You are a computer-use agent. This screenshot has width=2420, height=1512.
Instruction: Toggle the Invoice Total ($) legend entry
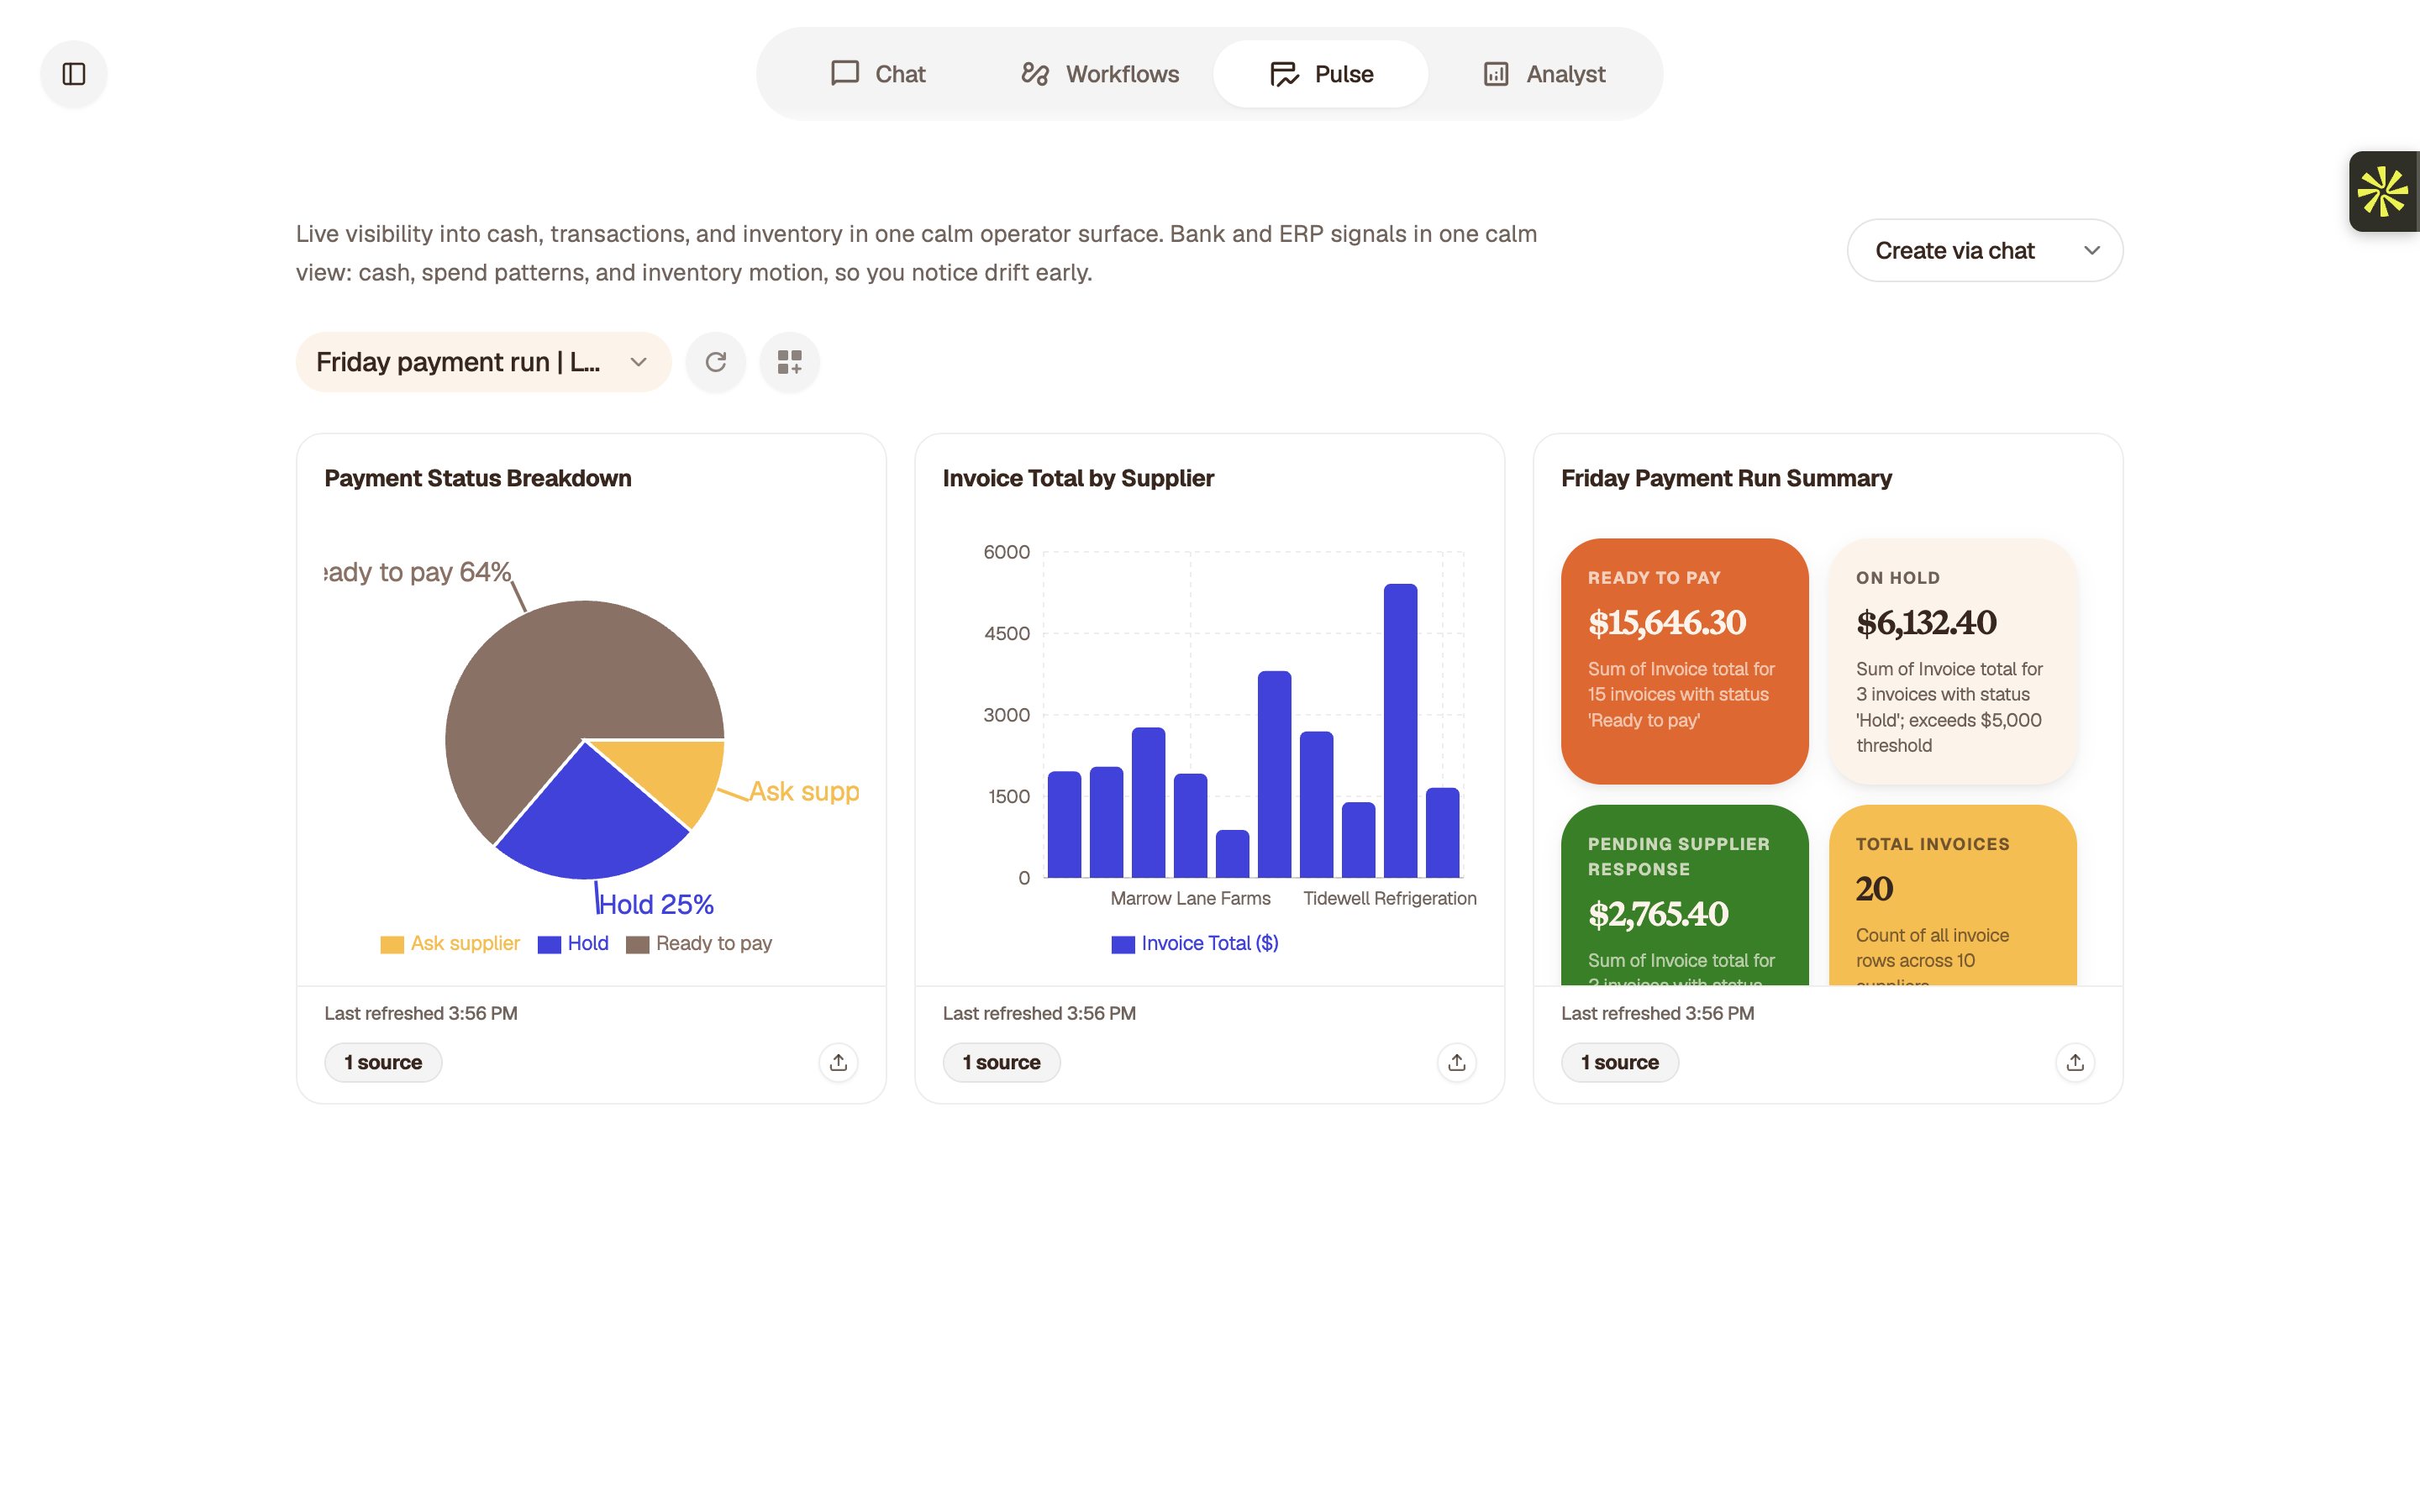(1195, 944)
